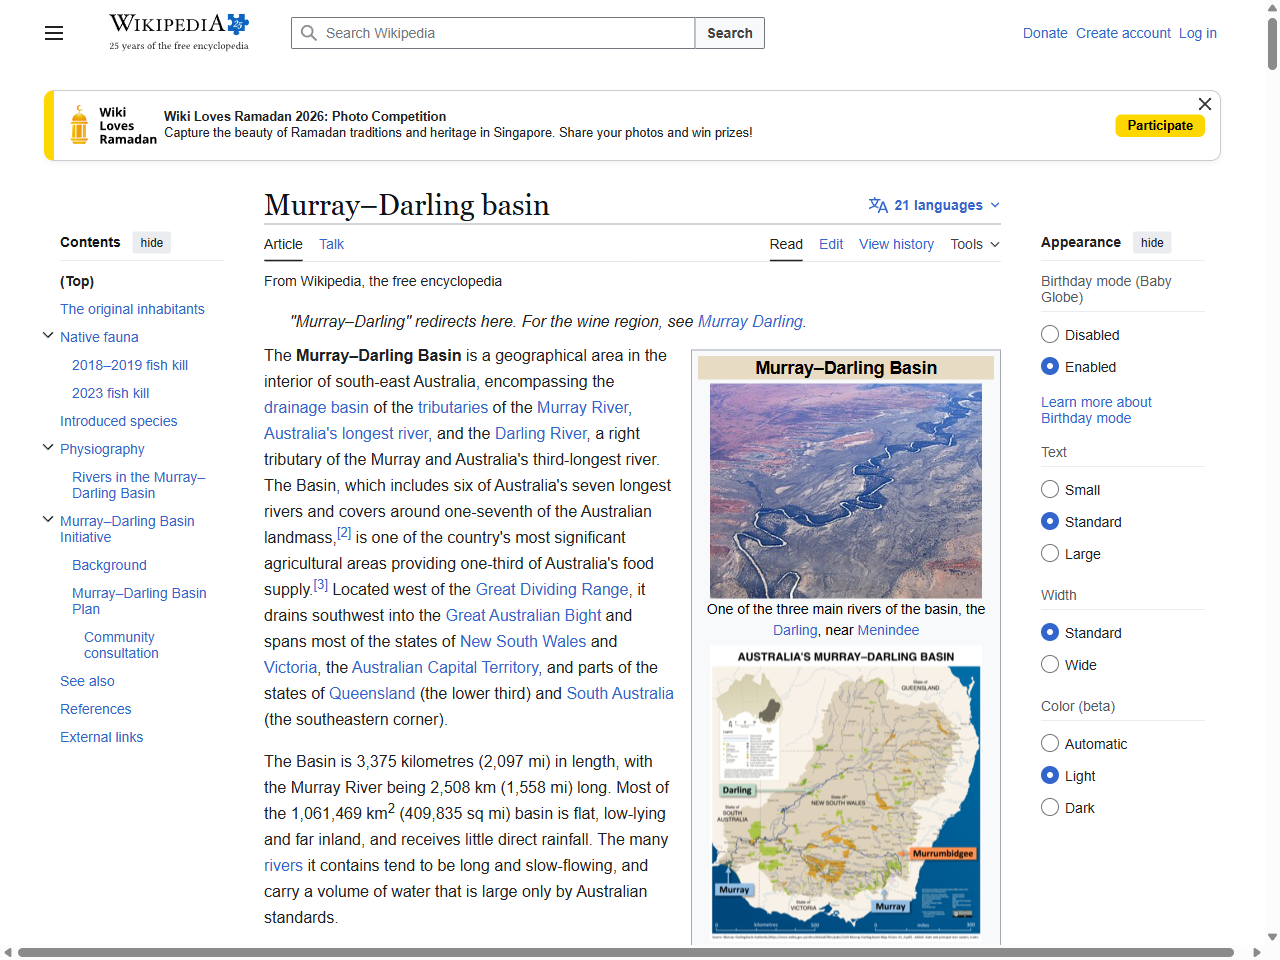Go to Introduced species section
Viewport: 1280px width, 960px height.
click(x=118, y=421)
